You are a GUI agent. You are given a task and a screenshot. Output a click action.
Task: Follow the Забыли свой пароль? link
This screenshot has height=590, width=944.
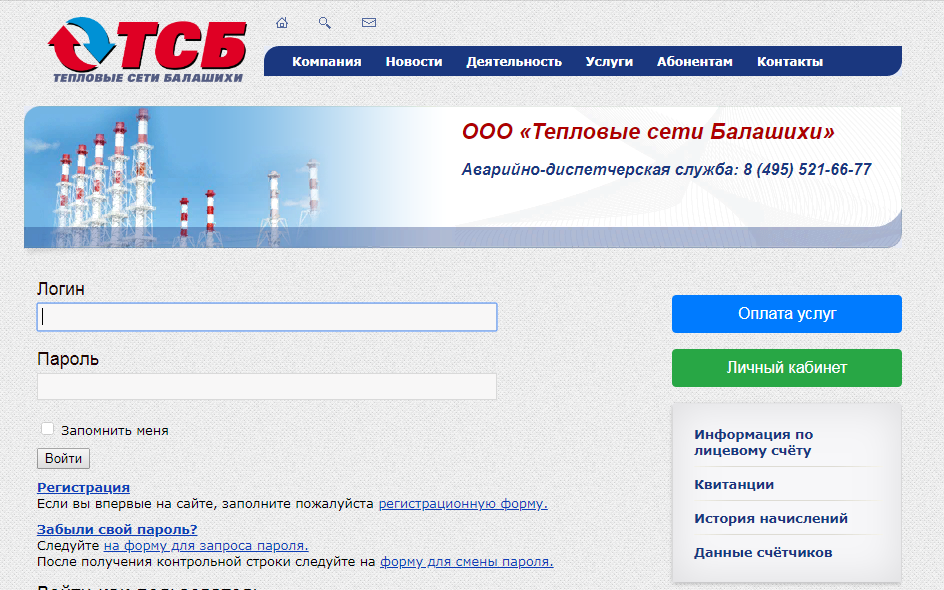[117, 529]
